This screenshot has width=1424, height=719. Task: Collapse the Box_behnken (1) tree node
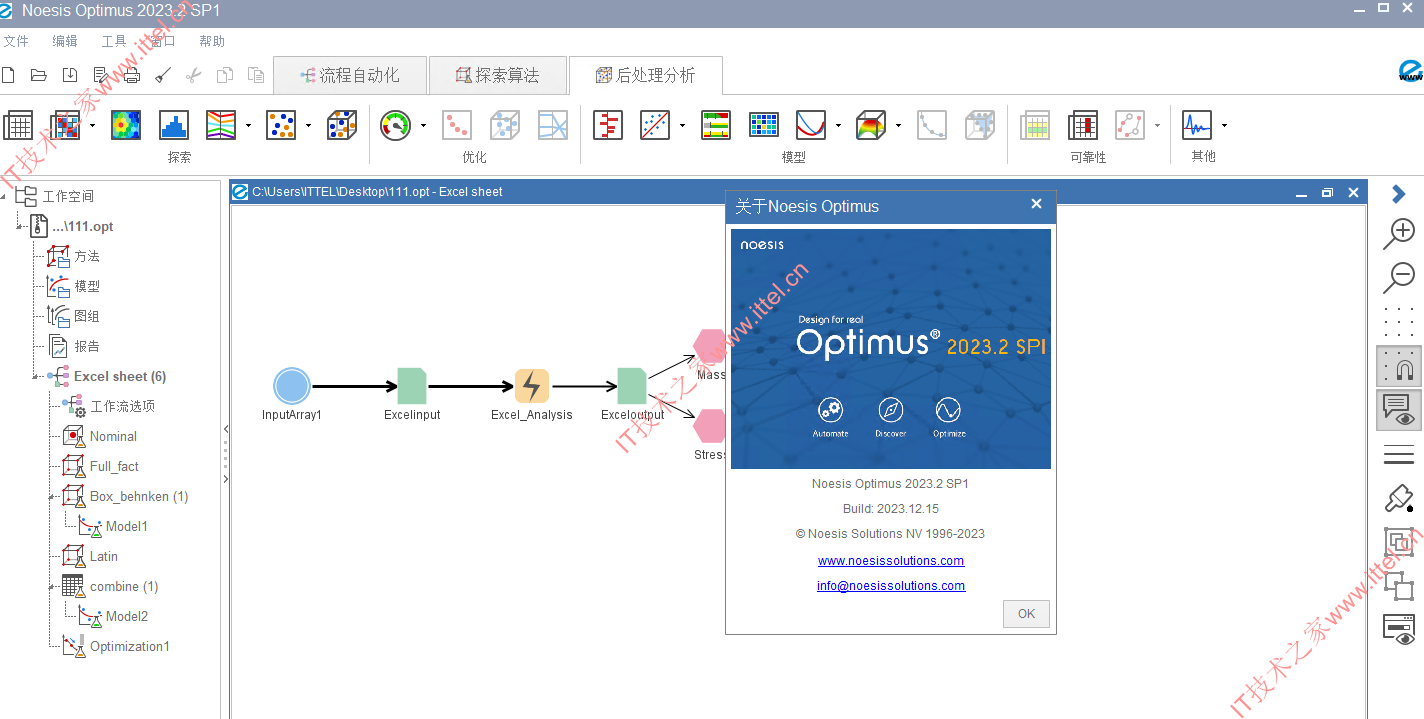pyautogui.click(x=51, y=497)
